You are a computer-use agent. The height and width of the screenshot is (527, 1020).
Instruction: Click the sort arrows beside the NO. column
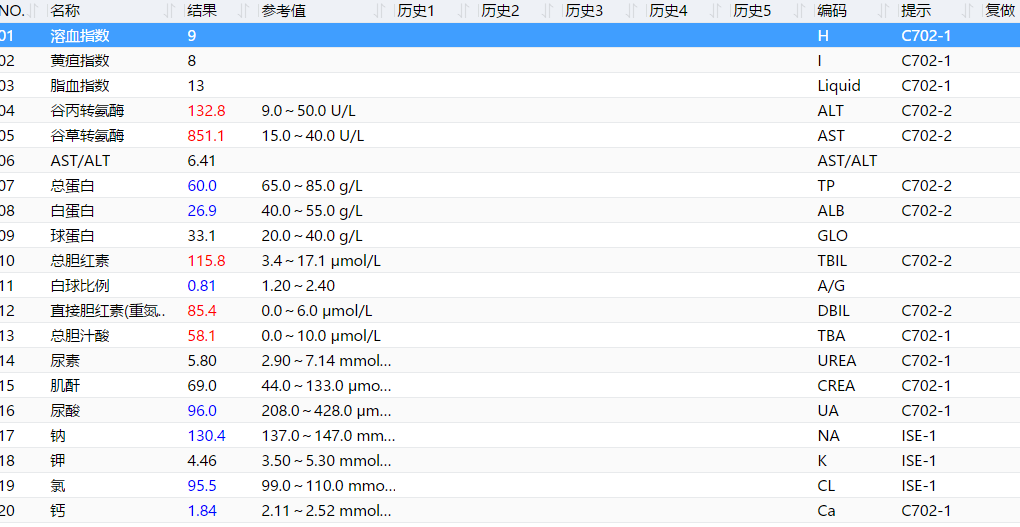pyautogui.click(x=35, y=11)
